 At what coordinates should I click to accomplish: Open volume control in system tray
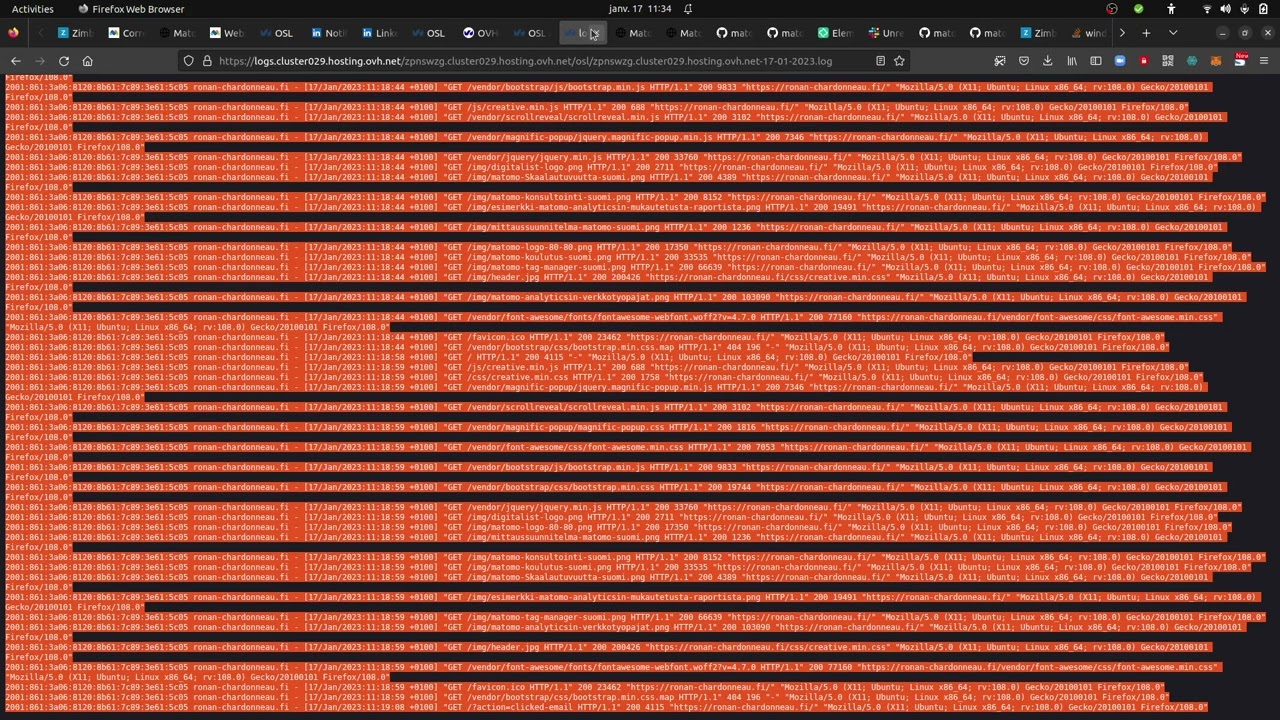coord(1226,9)
